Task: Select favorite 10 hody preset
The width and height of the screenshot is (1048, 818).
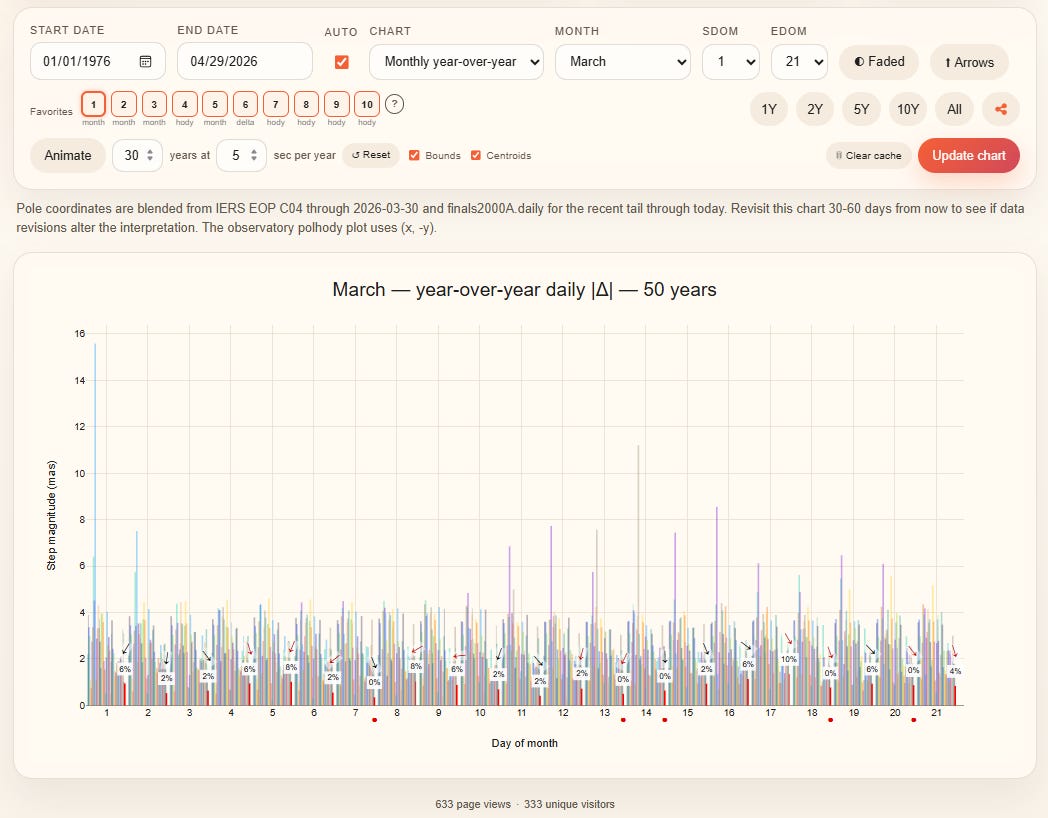Action: pyautogui.click(x=367, y=104)
